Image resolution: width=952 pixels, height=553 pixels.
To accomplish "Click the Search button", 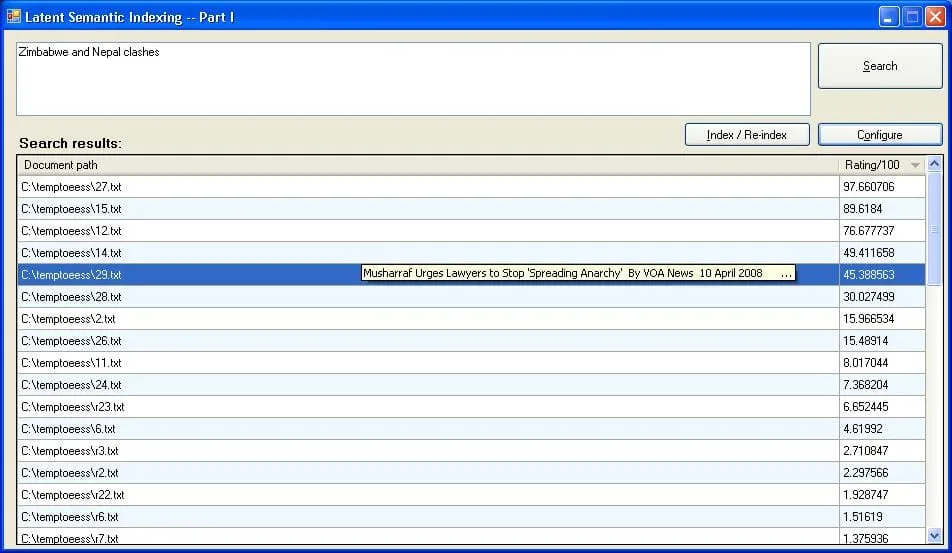I will 879,66.
